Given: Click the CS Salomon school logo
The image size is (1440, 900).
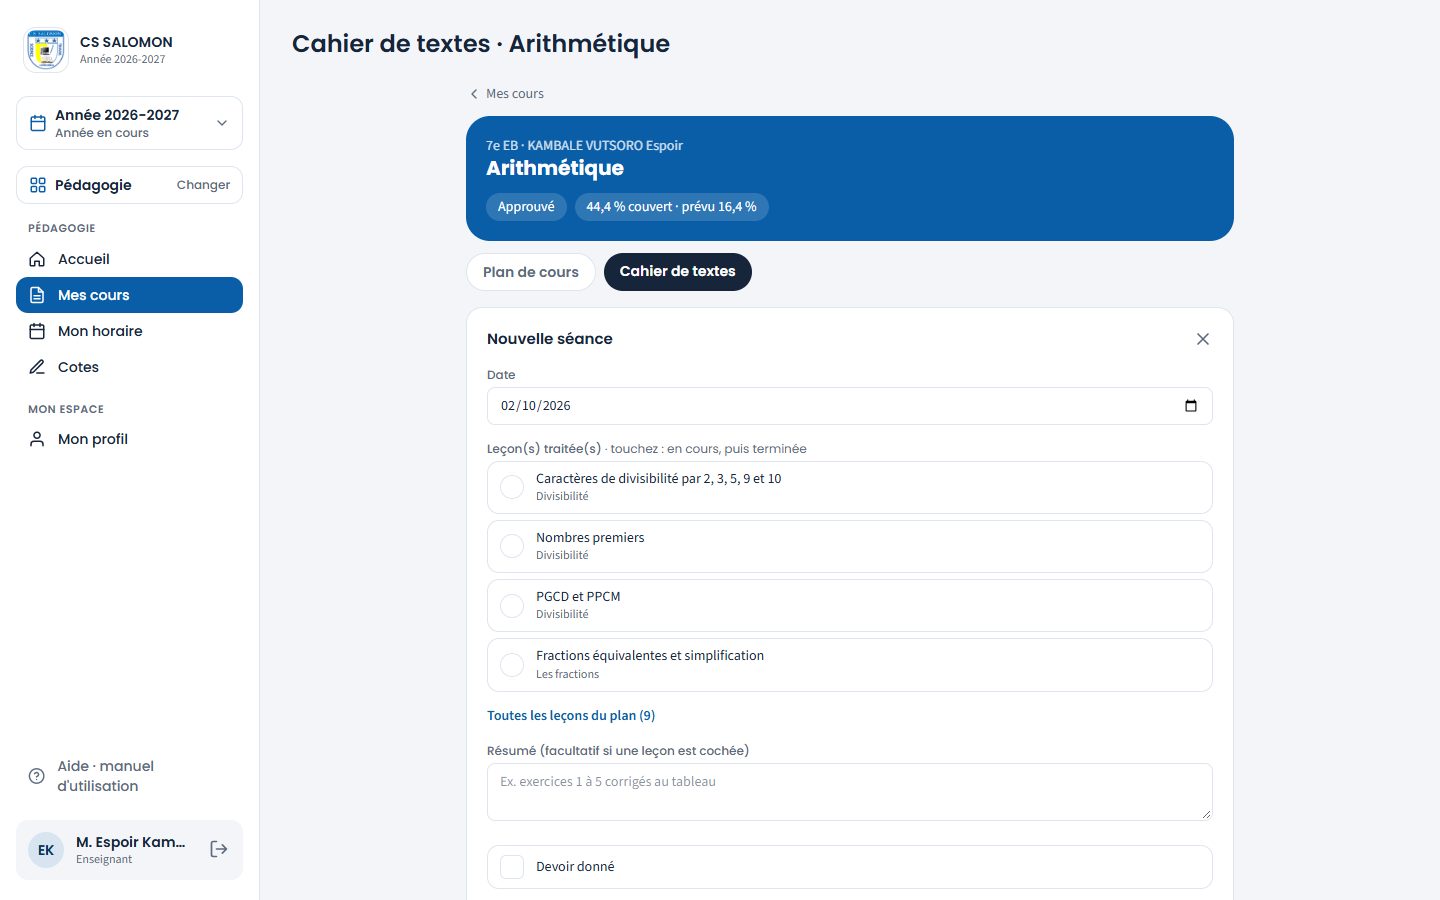Looking at the screenshot, I should pos(46,50).
